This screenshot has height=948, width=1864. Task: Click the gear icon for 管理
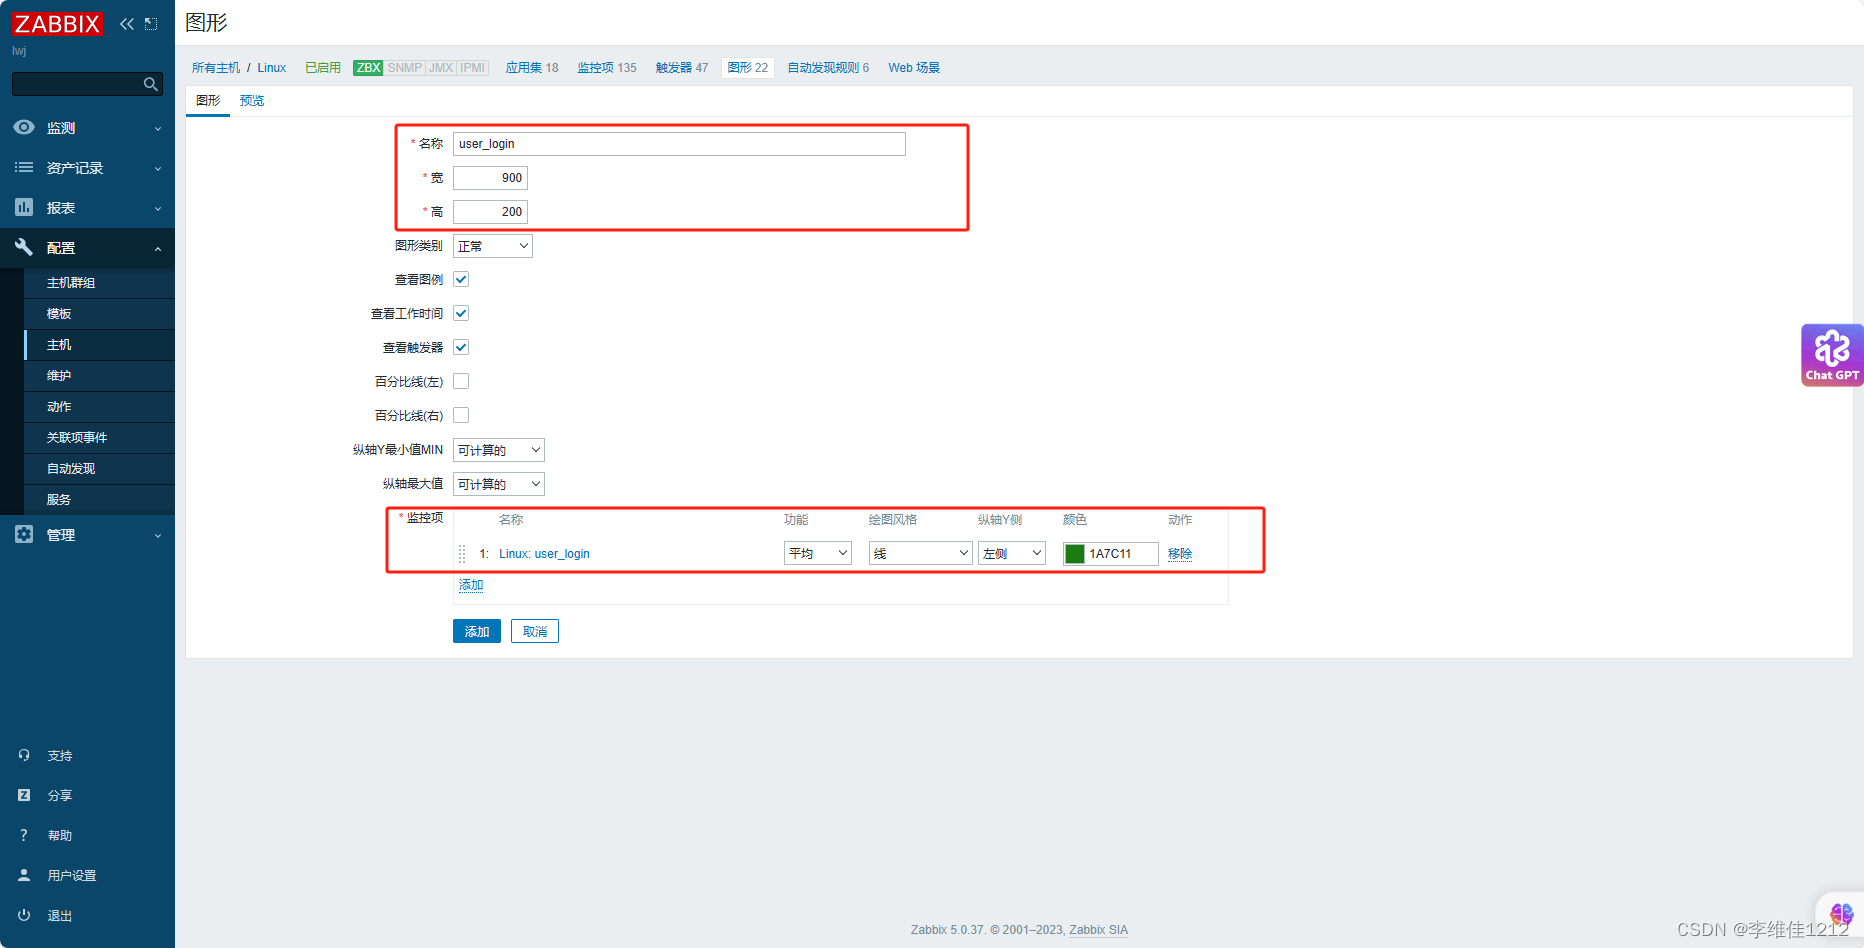point(24,534)
